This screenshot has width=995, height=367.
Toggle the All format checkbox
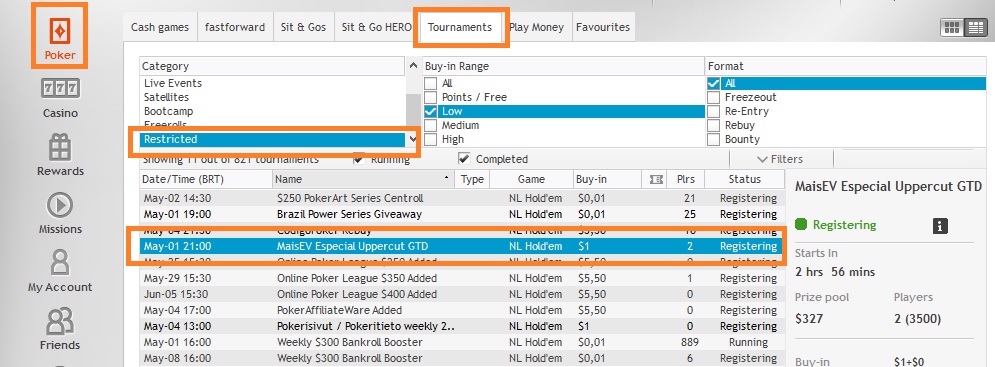pyautogui.click(x=714, y=83)
